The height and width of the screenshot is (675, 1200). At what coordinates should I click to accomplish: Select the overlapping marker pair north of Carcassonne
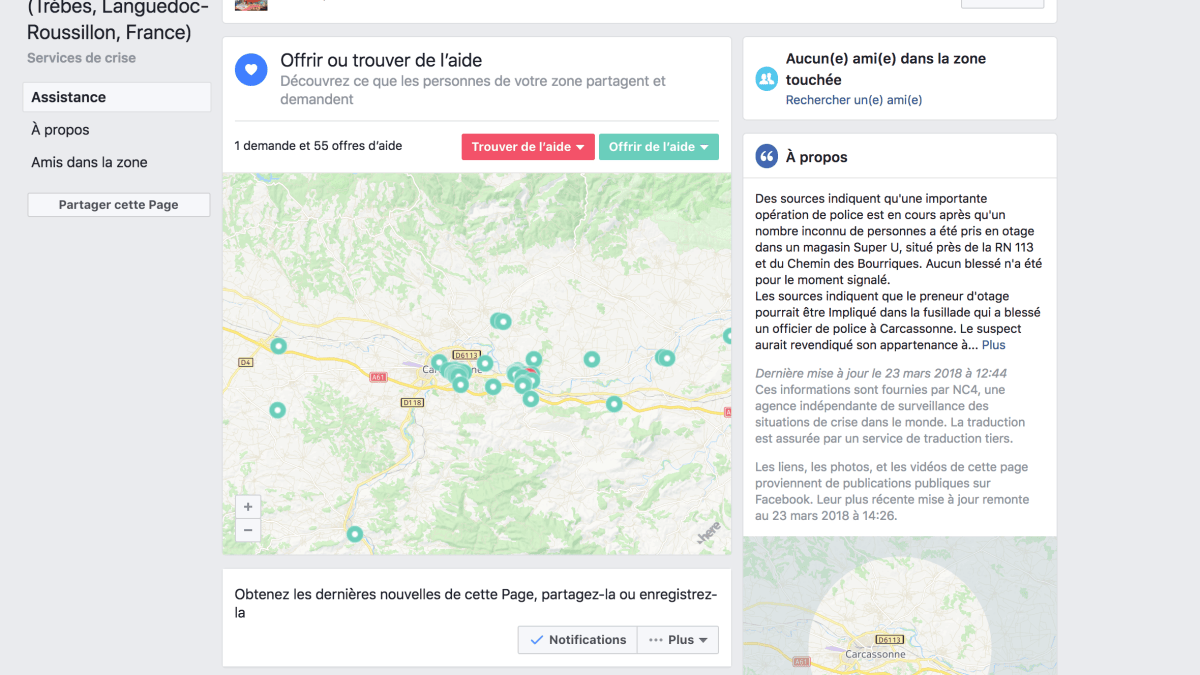pos(500,321)
